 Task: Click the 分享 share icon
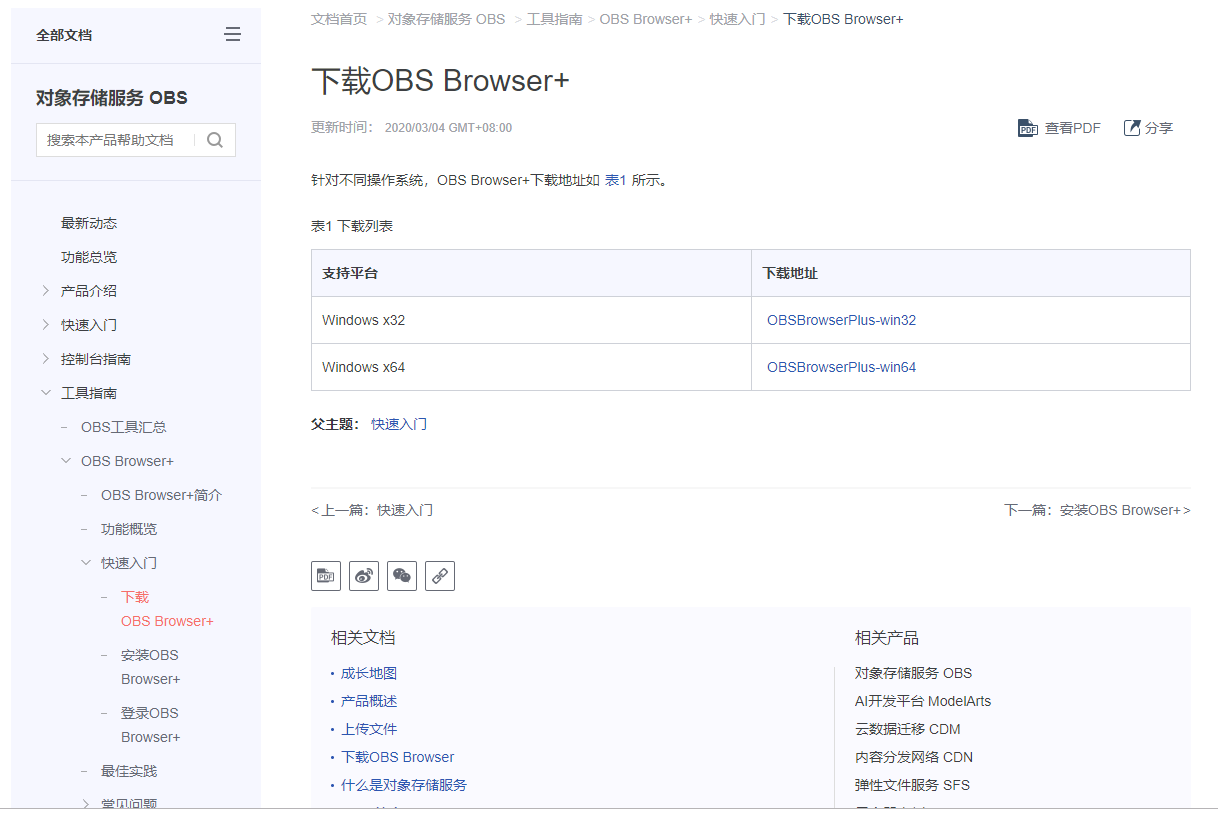[1132, 128]
